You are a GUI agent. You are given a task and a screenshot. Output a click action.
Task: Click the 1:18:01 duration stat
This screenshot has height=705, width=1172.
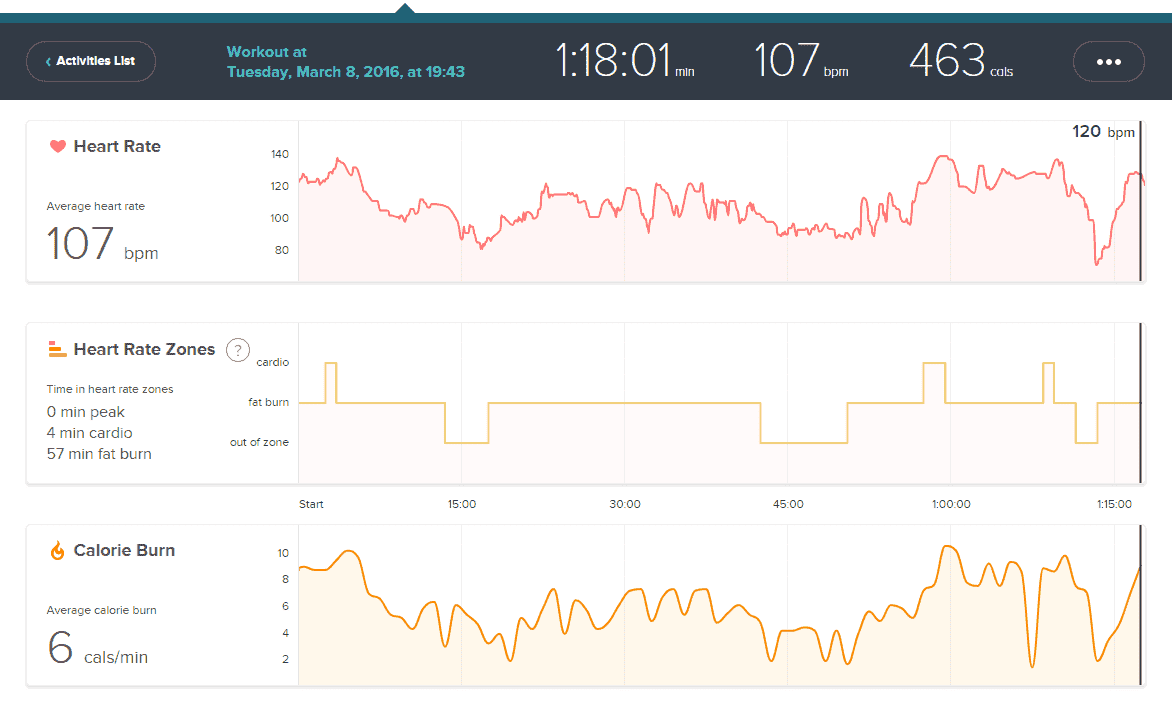(624, 61)
